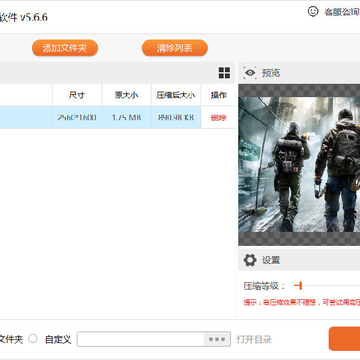The width and height of the screenshot is (360, 360).
Task: Delete the file via red 删除 link
Action: point(218,118)
